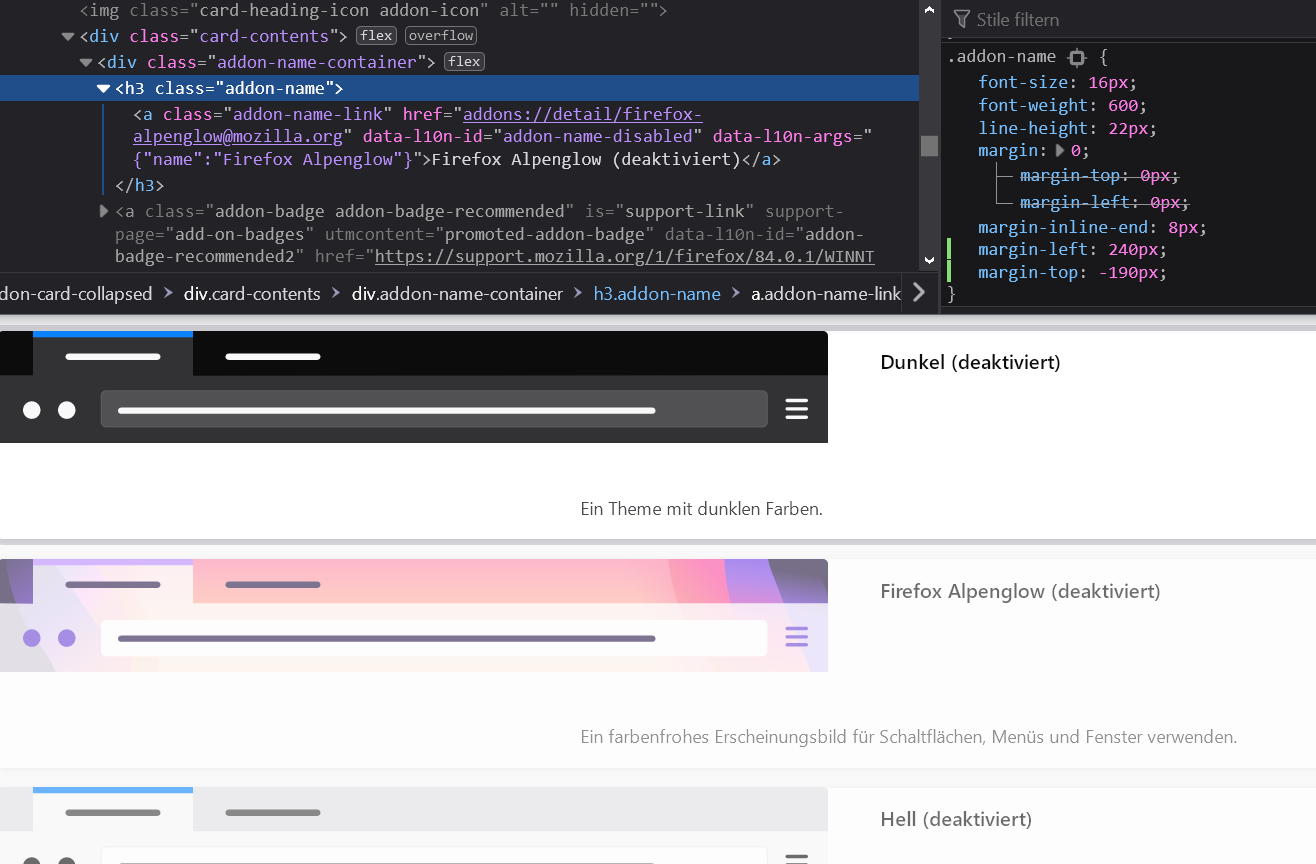The image size is (1316, 864).
Task: Collapse the div card-contents node
Action: [x=68, y=37]
